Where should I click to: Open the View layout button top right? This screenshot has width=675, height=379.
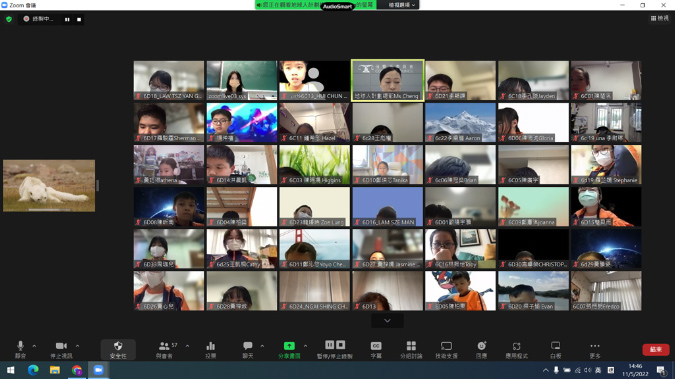click(660, 18)
